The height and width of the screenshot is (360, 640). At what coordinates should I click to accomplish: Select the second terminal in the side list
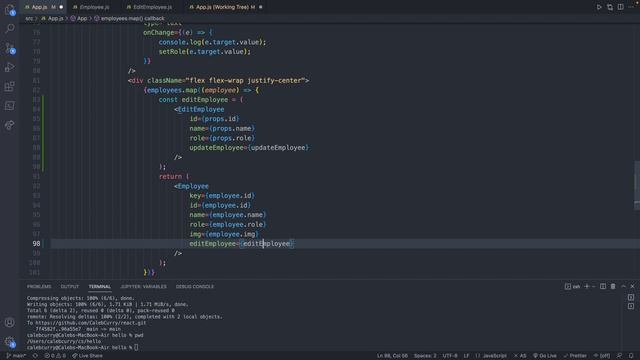pyautogui.click(x=631, y=306)
